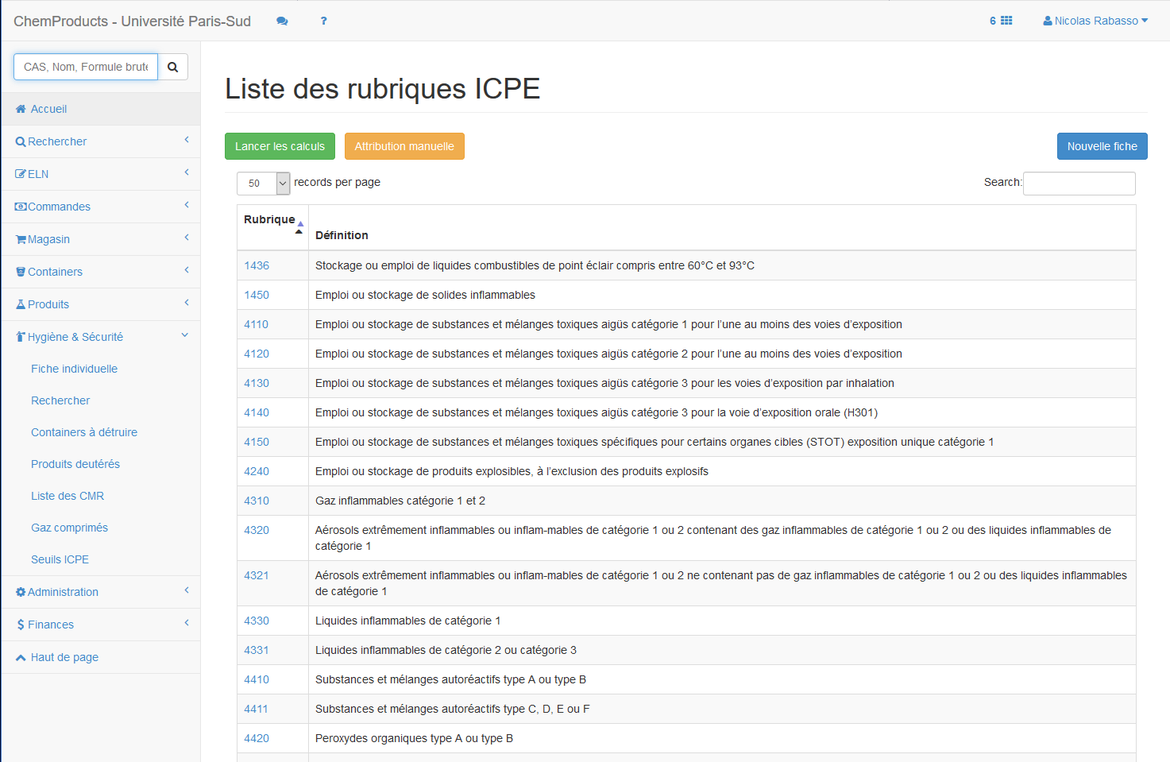Open the help question mark icon
This screenshot has height=762, width=1170.
(x=323, y=21)
